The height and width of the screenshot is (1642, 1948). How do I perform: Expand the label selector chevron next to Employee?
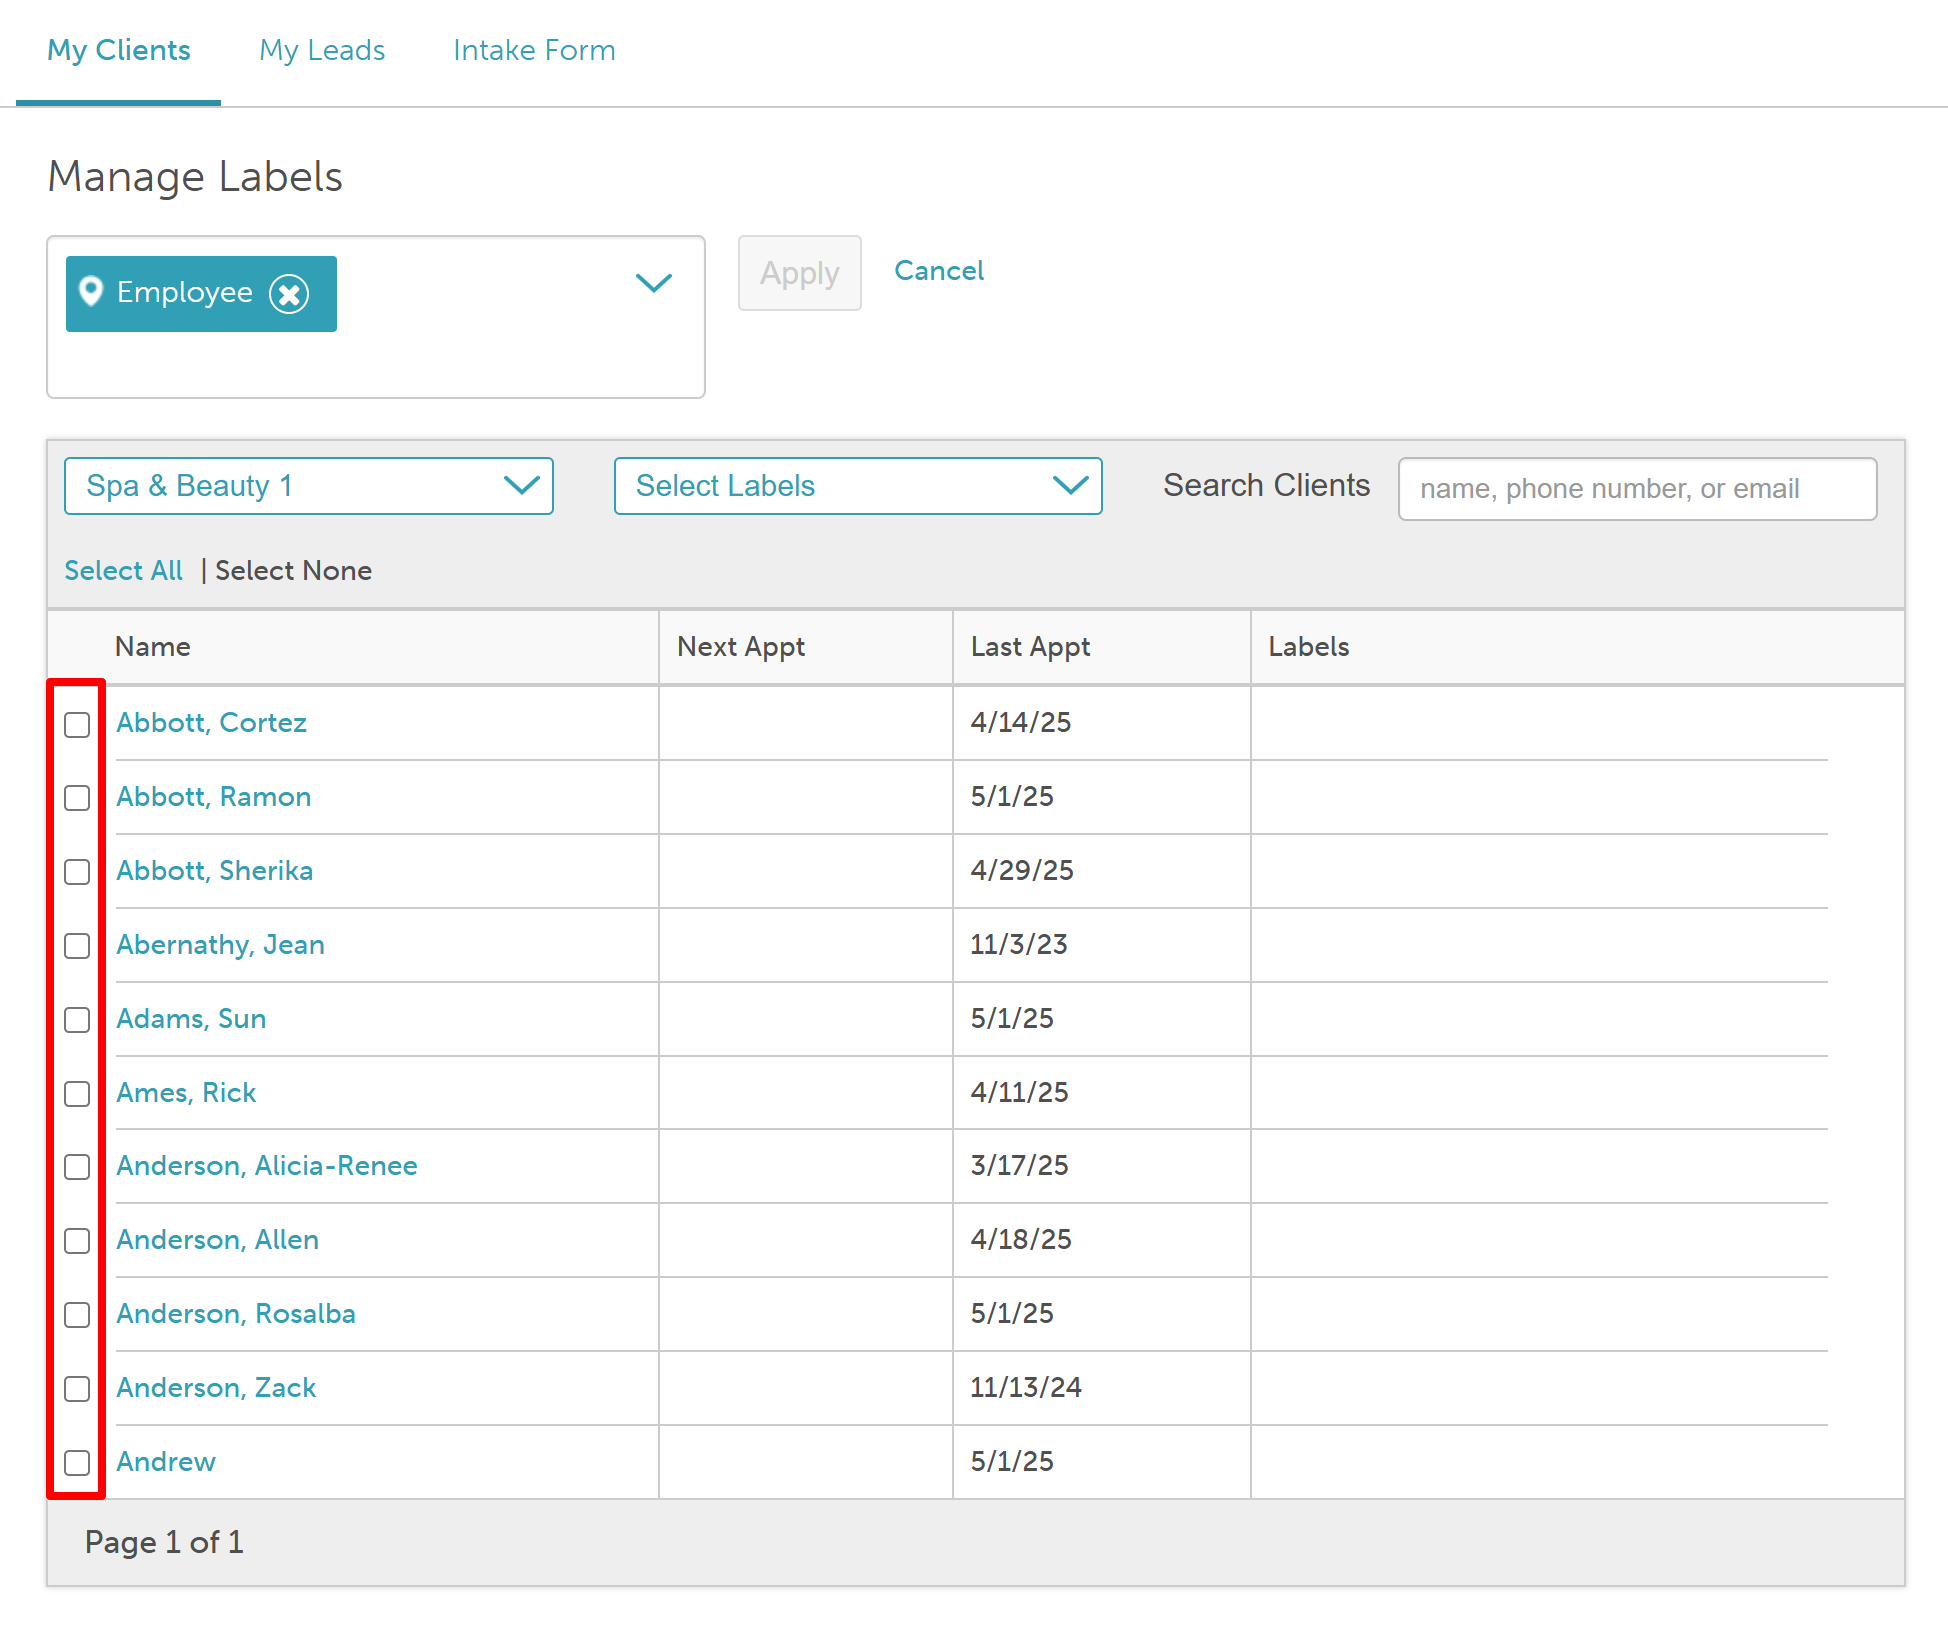[x=653, y=283]
